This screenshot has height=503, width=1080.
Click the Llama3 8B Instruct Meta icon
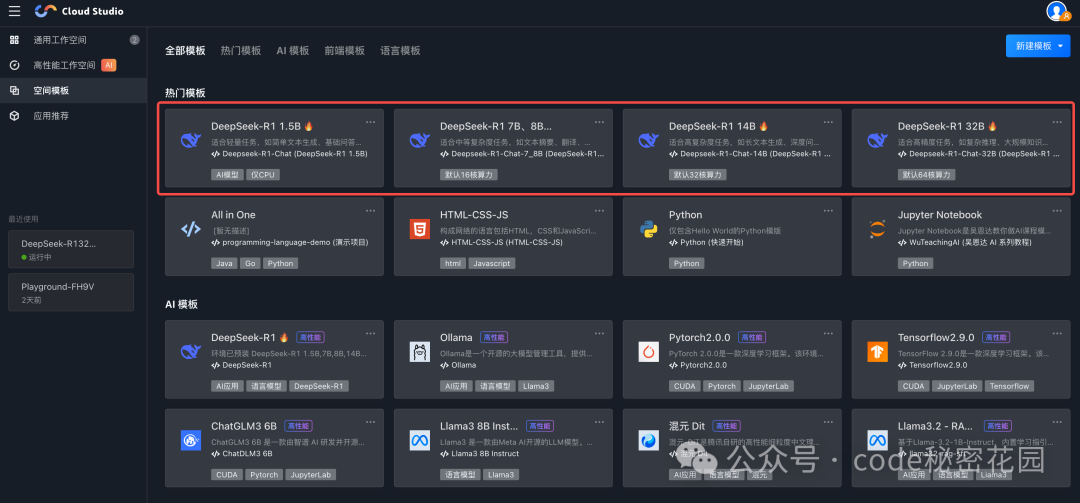coord(419,440)
